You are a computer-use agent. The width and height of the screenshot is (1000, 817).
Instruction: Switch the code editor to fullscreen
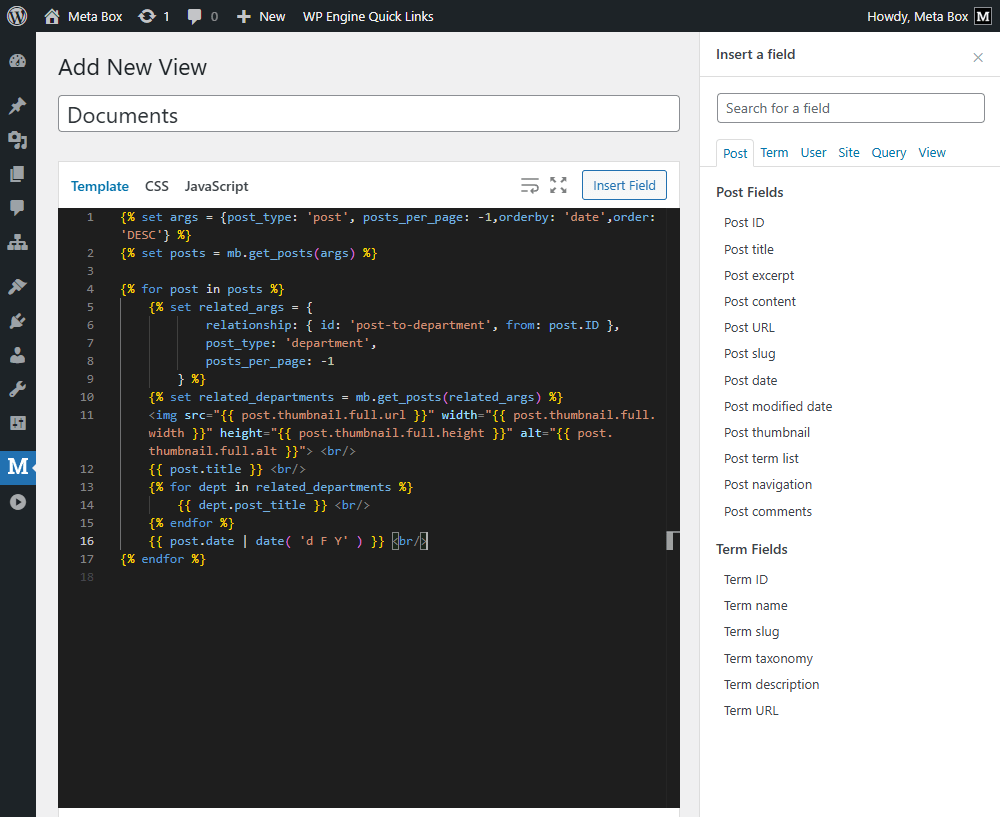pos(558,185)
